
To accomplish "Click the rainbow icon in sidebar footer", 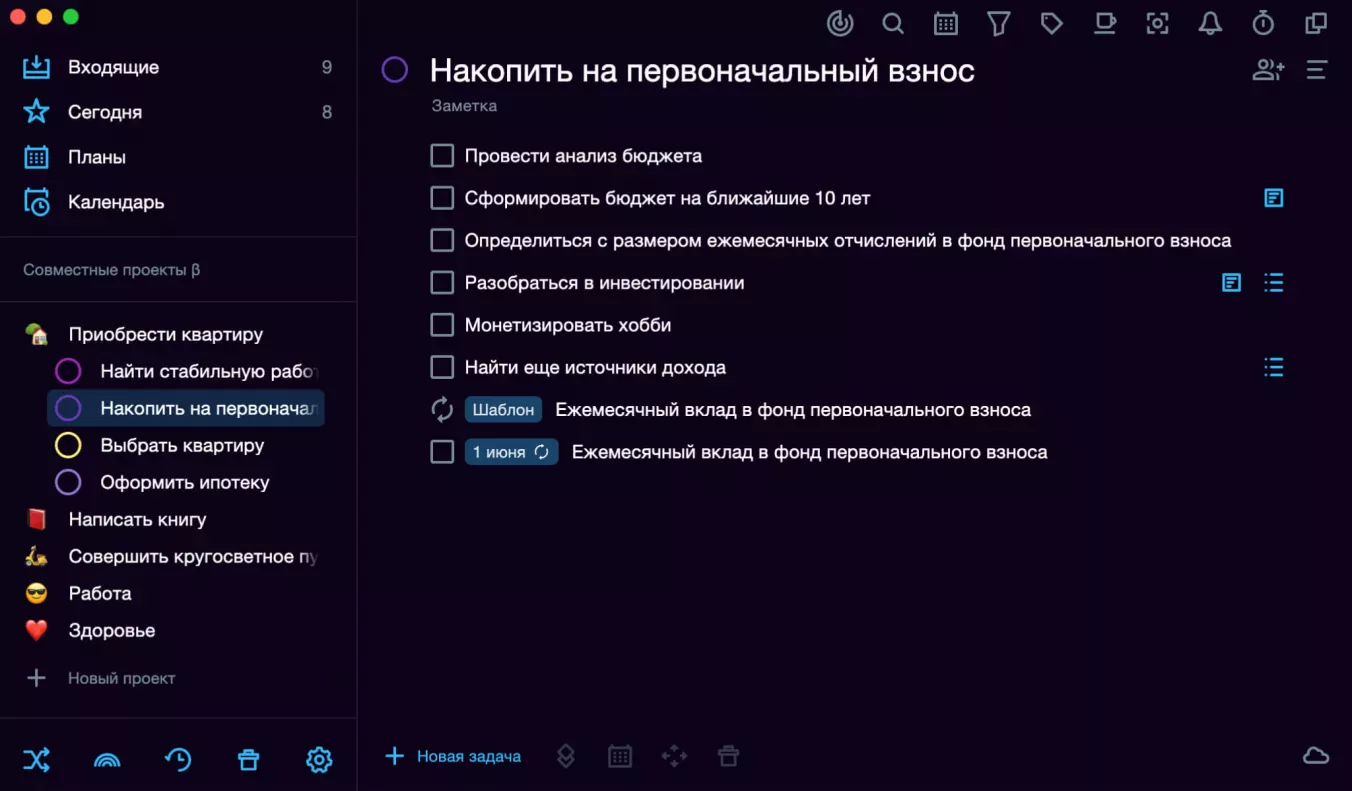I will 107,761.
